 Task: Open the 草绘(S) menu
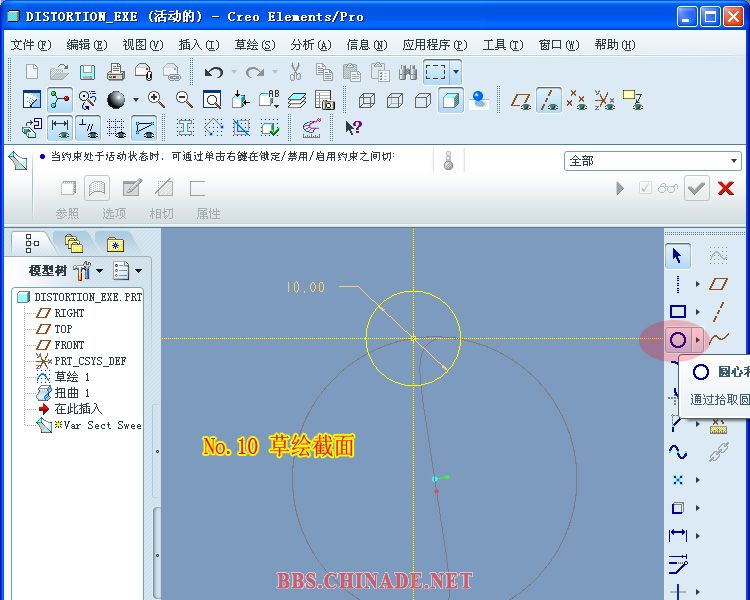(254, 45)
